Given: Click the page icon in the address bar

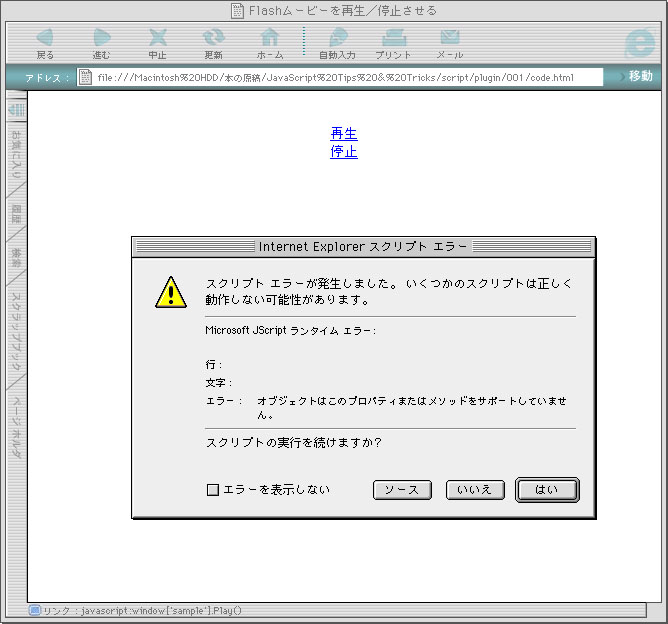Looking at the screenshot, I should pos(85,77).
